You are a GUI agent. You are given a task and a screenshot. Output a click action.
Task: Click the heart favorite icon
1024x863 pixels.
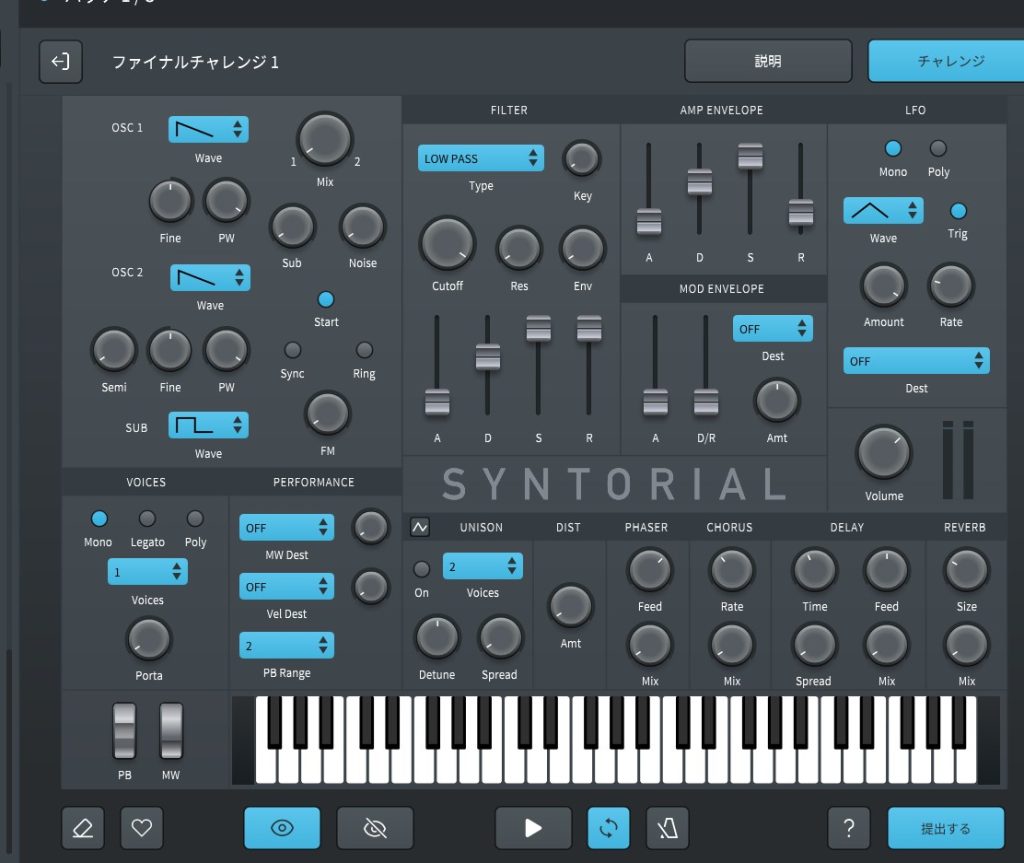tap(142, 828)
